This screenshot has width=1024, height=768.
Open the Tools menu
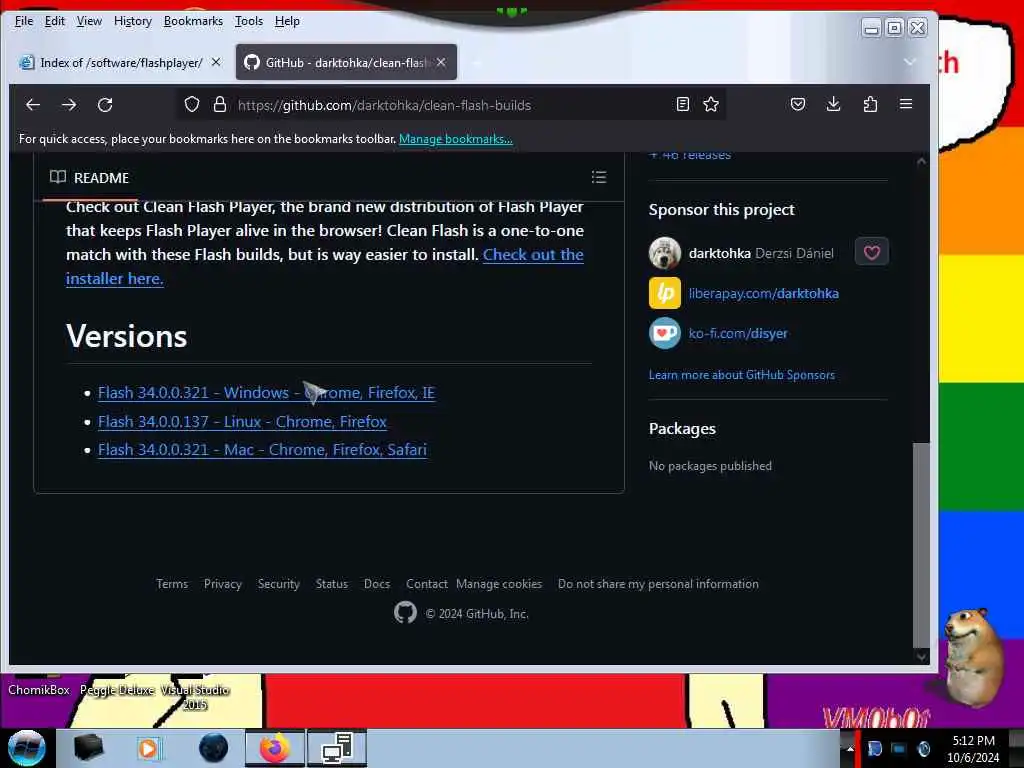pyautogui.click(x=249, y=21)
